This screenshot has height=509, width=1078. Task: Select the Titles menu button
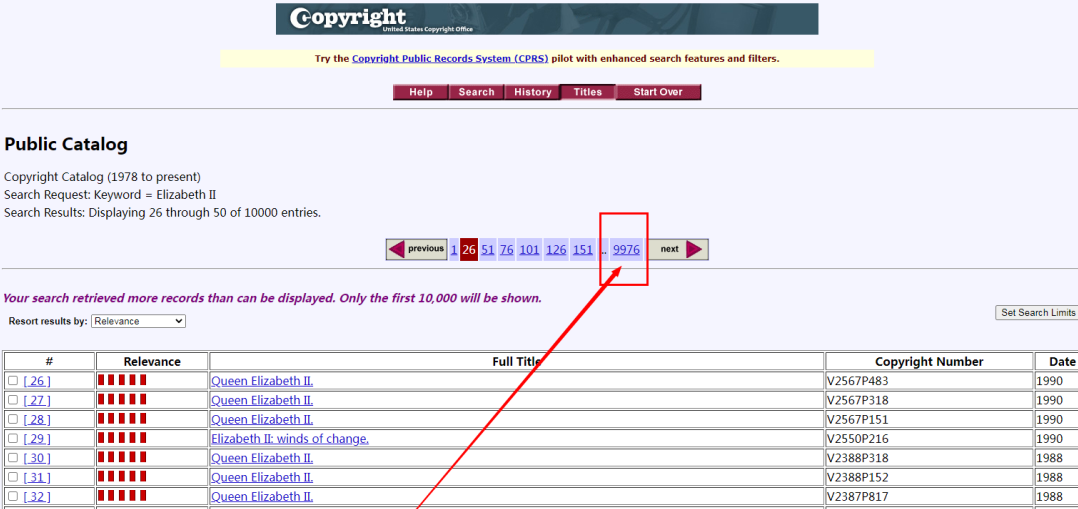(588, 92)
